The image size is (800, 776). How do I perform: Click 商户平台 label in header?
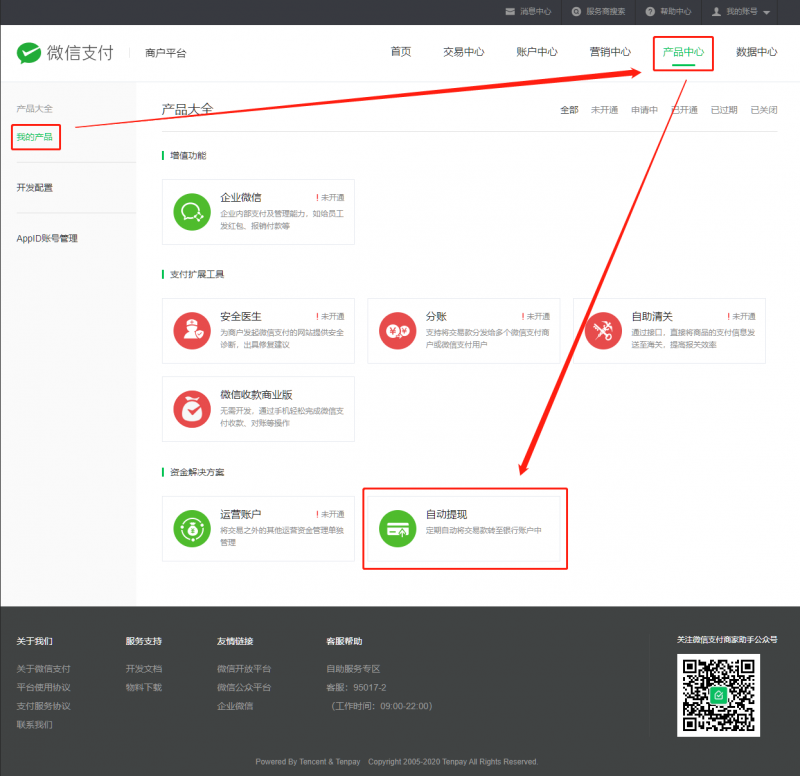[166, 53]
